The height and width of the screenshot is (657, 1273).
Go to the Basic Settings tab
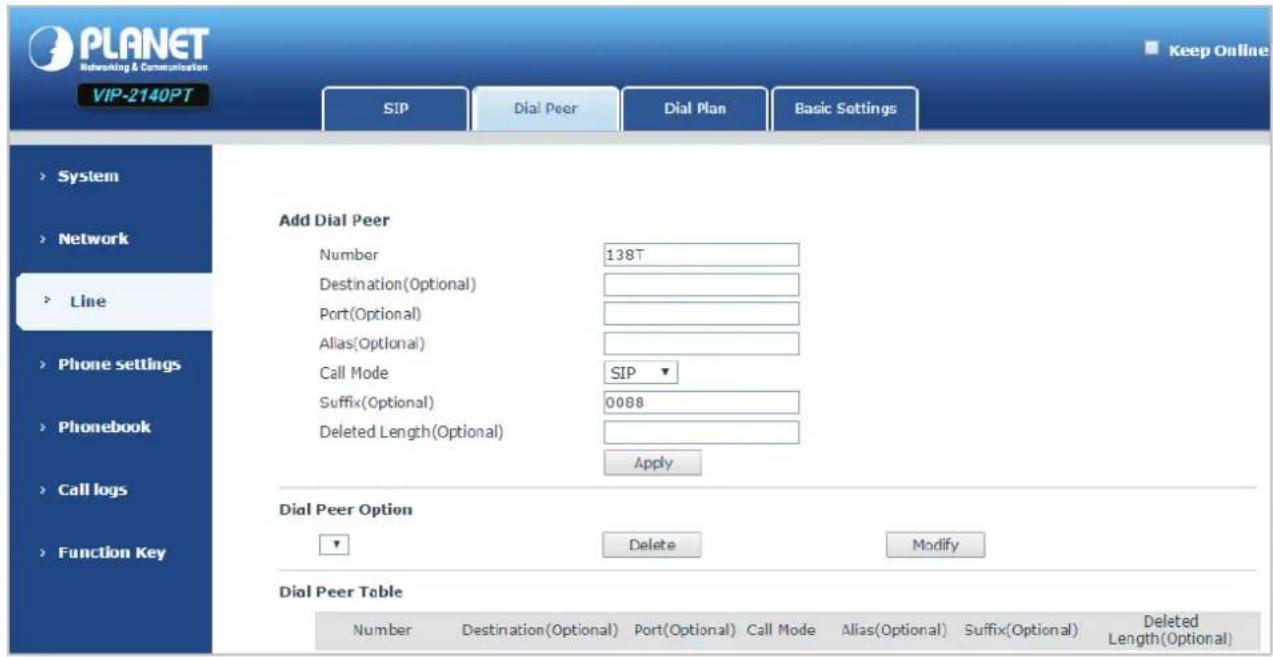point(845,110)
